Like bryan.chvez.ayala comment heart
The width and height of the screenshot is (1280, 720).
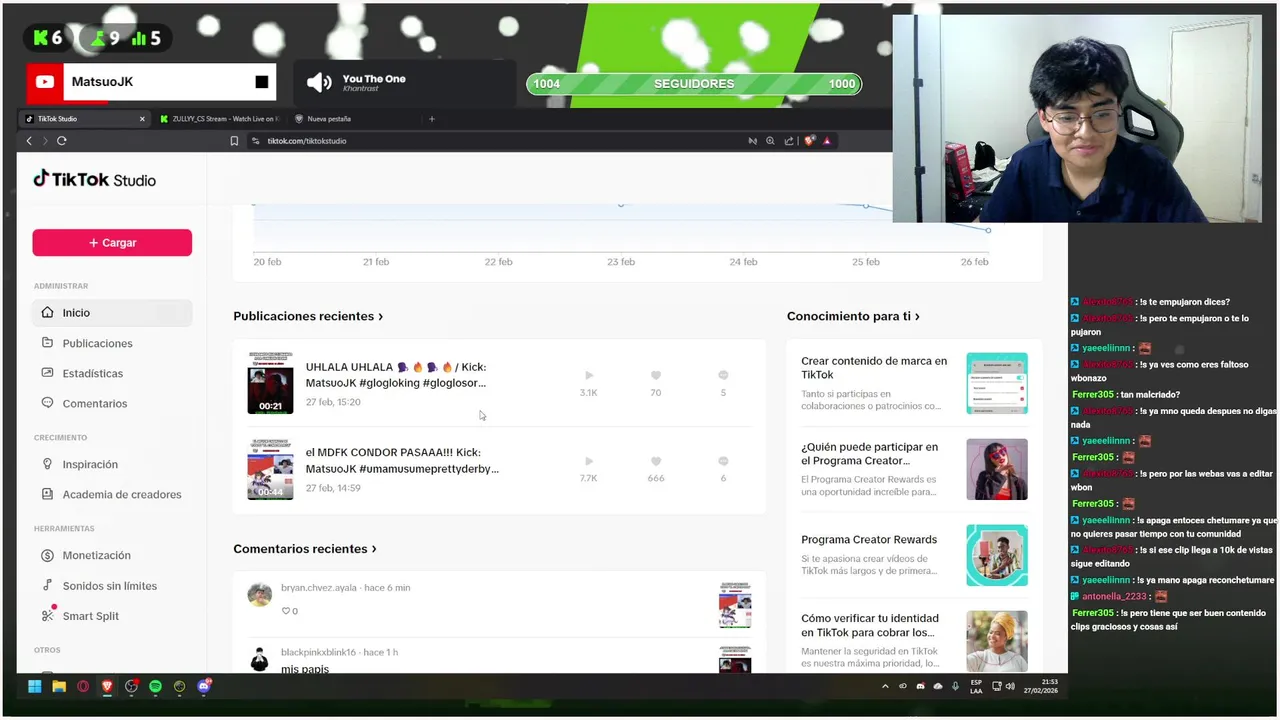point(285,611)
